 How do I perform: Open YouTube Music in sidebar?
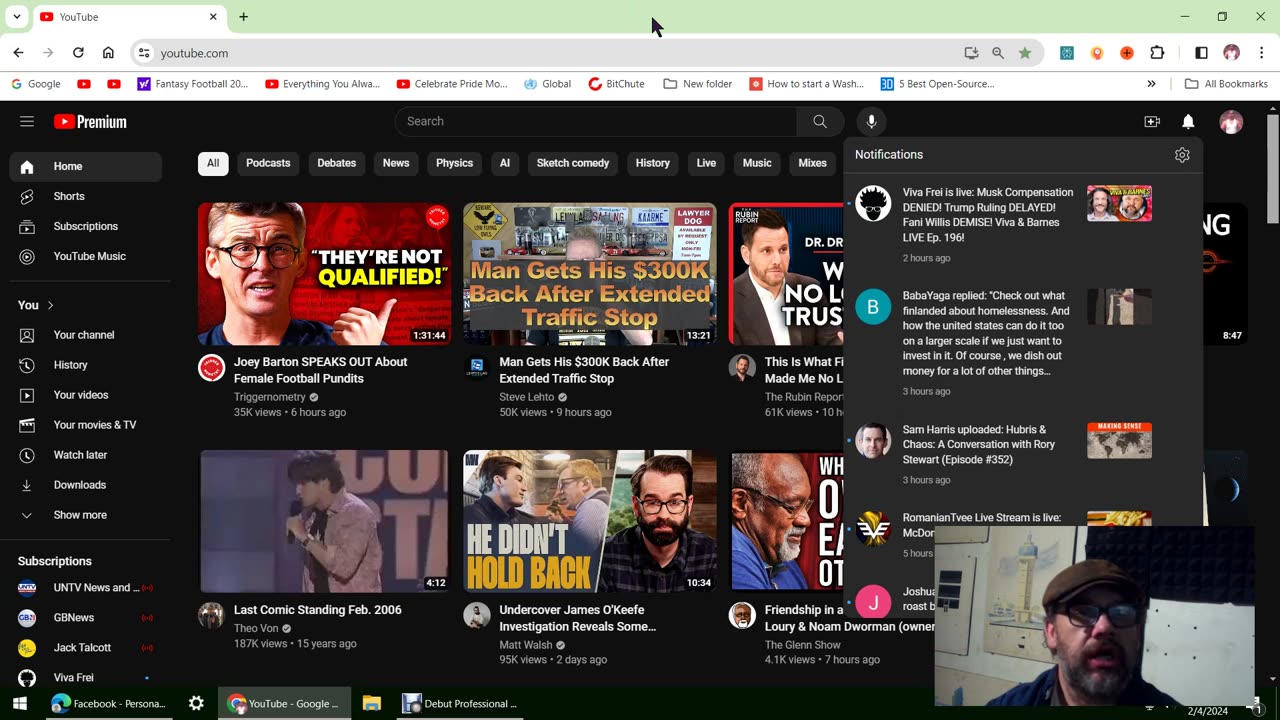click(85, 256)
